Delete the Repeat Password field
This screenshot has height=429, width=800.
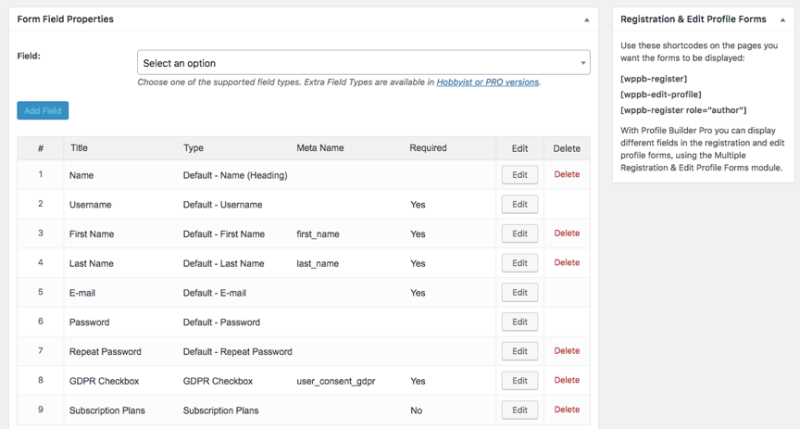[x=567, y=351]
